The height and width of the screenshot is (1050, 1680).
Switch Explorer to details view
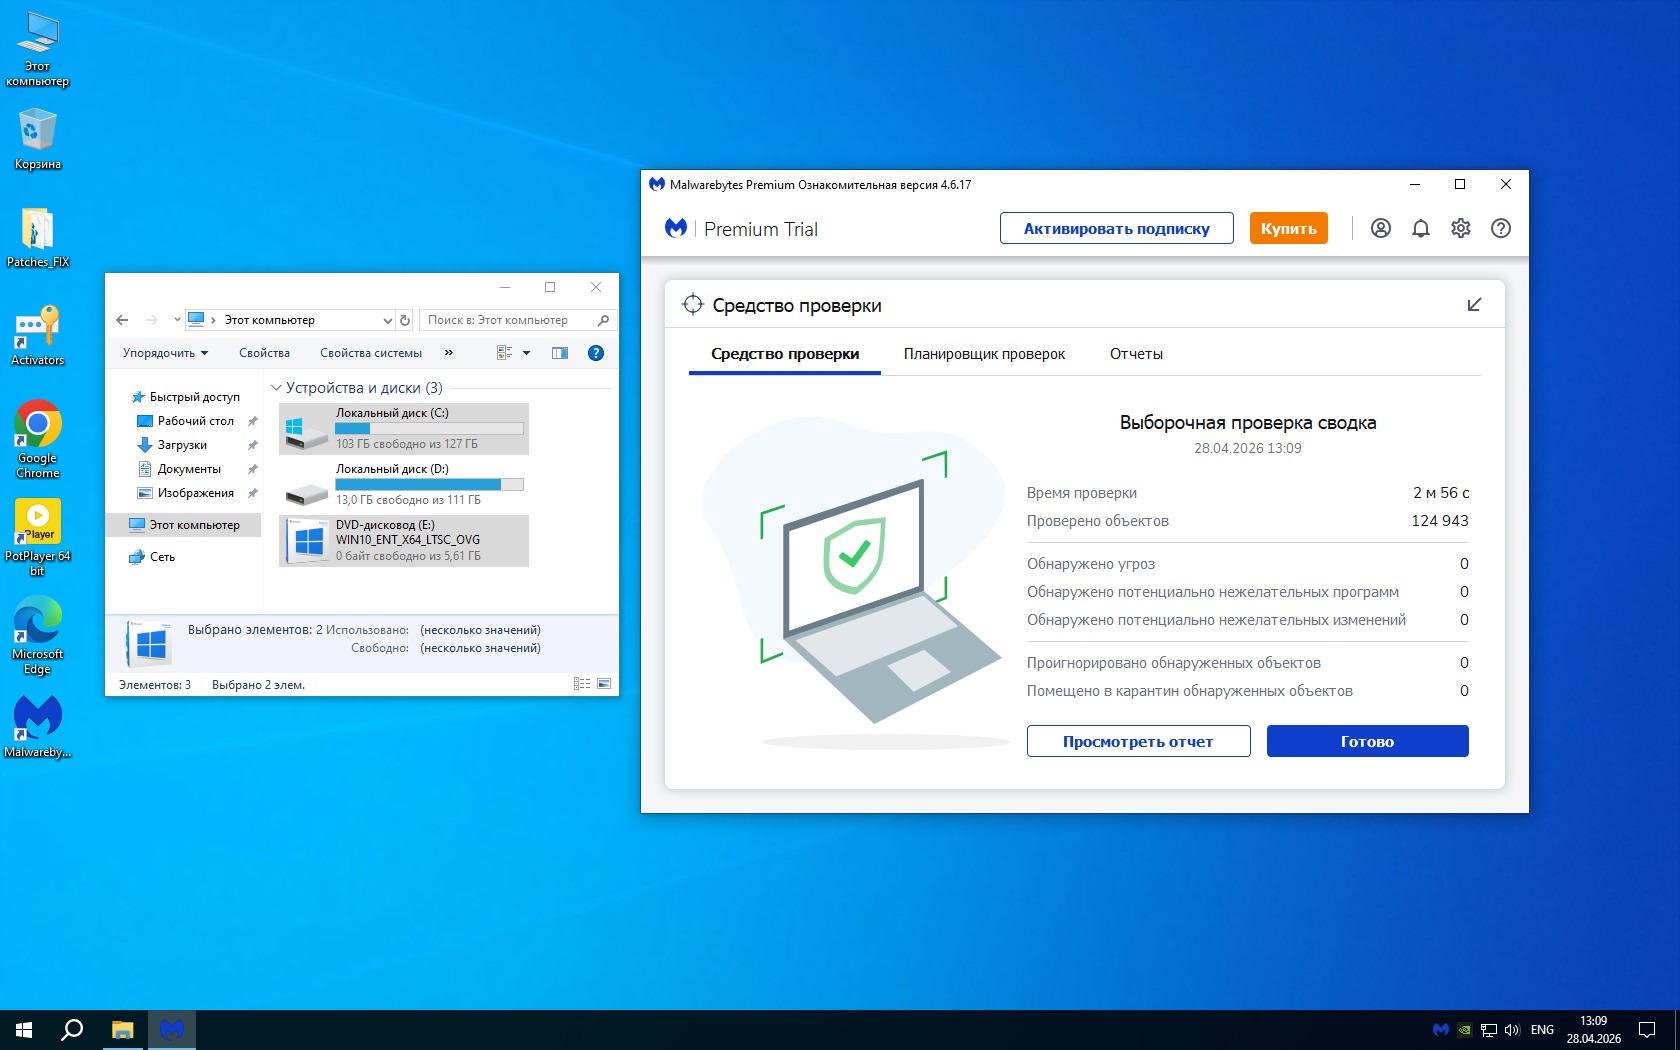[582, 684]
